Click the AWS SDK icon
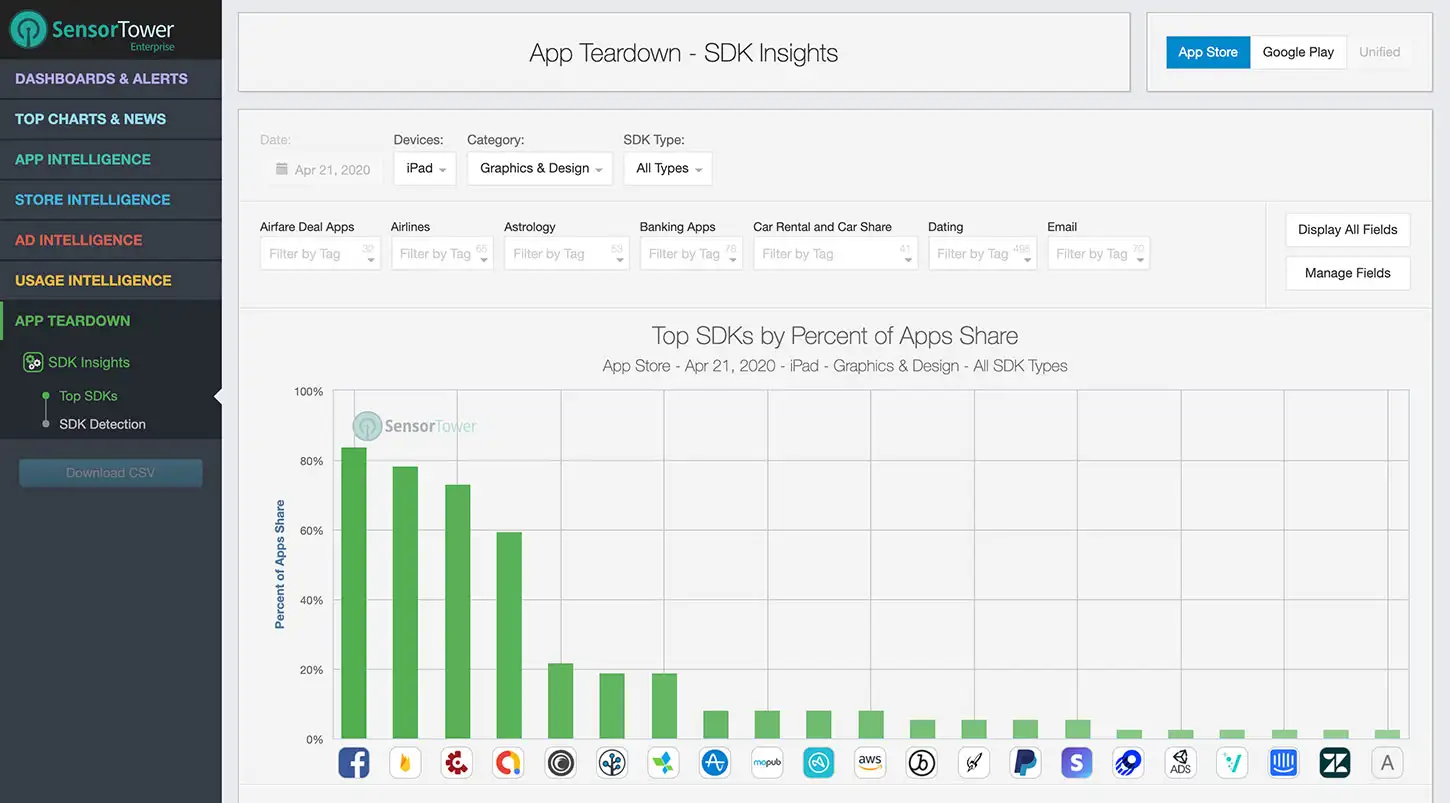1450x803 pixels. pos(870,763)
